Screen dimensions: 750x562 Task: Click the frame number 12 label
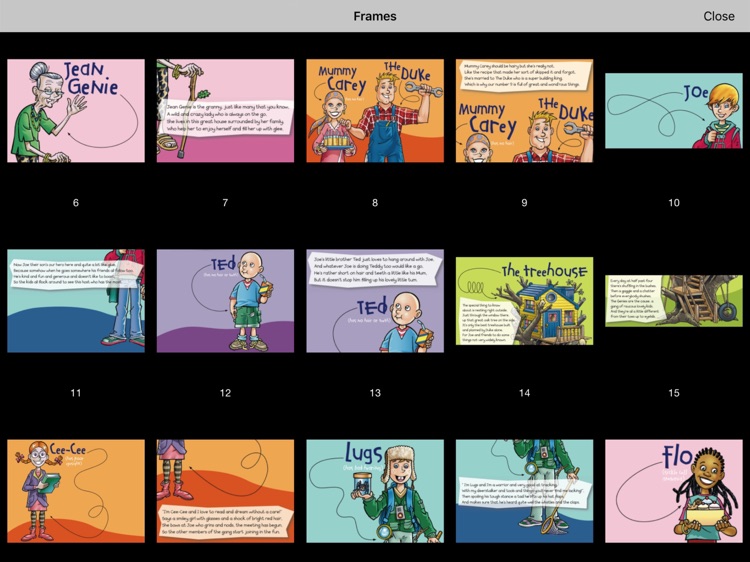tap(225, 393)
